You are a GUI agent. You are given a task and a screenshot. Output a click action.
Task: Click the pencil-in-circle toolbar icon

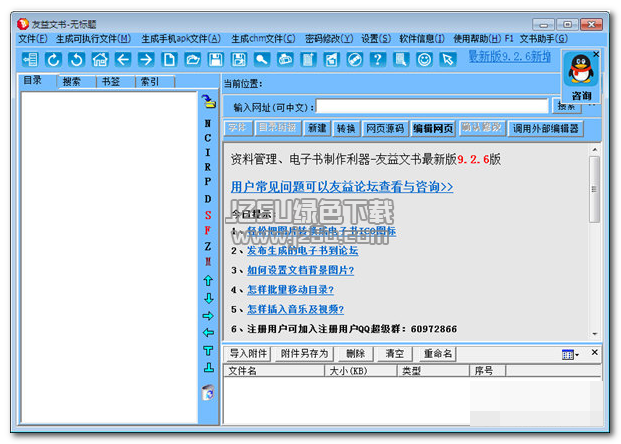pos(355,60)
